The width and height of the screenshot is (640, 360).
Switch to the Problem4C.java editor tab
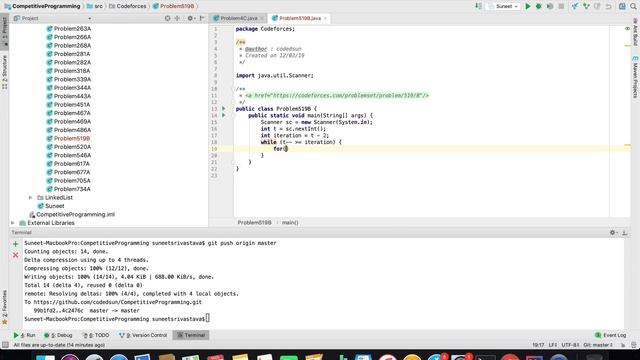click(238, 18)
